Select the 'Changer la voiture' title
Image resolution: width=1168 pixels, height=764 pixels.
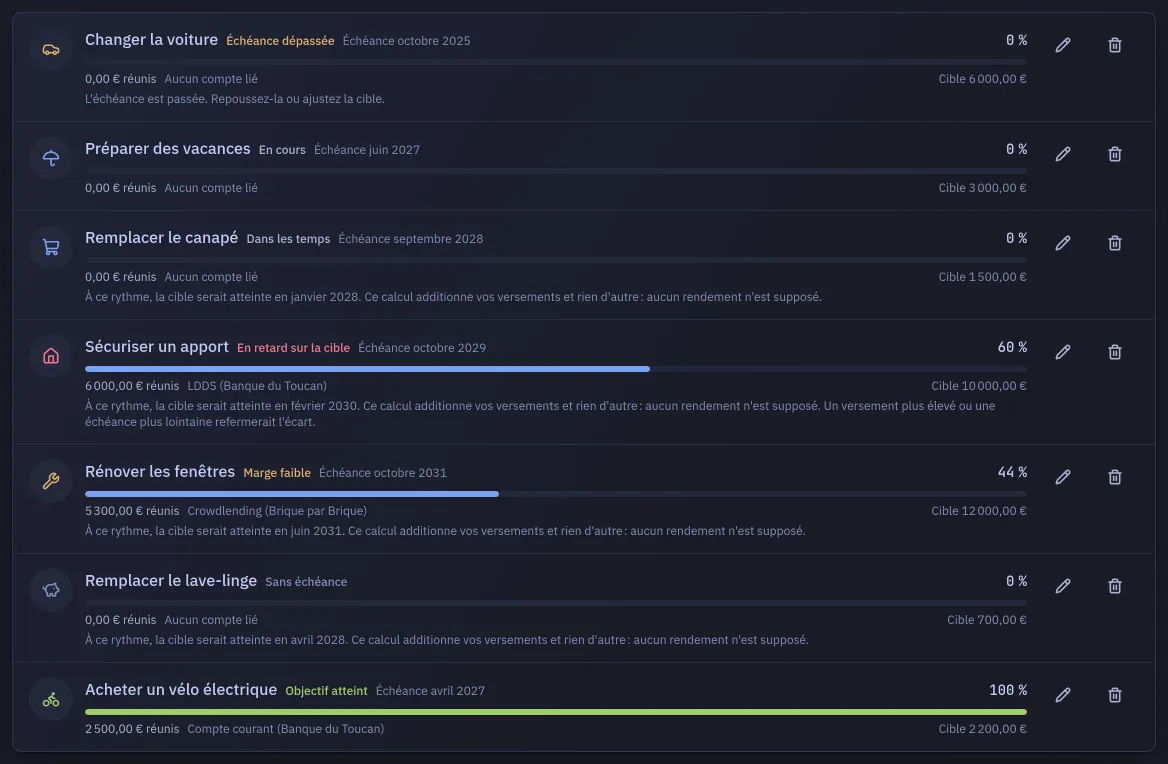[151, 39]
